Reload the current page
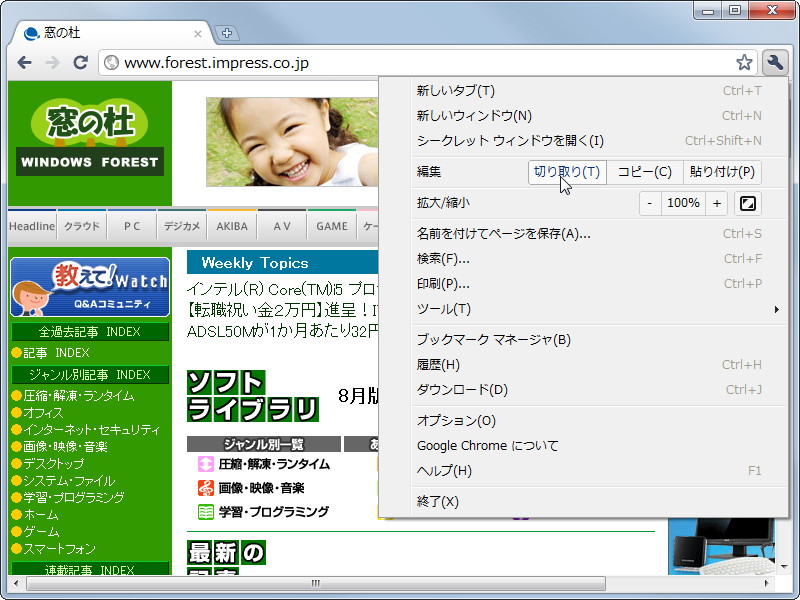The height and width of the screenshot is (600, 800). (81, 62)
